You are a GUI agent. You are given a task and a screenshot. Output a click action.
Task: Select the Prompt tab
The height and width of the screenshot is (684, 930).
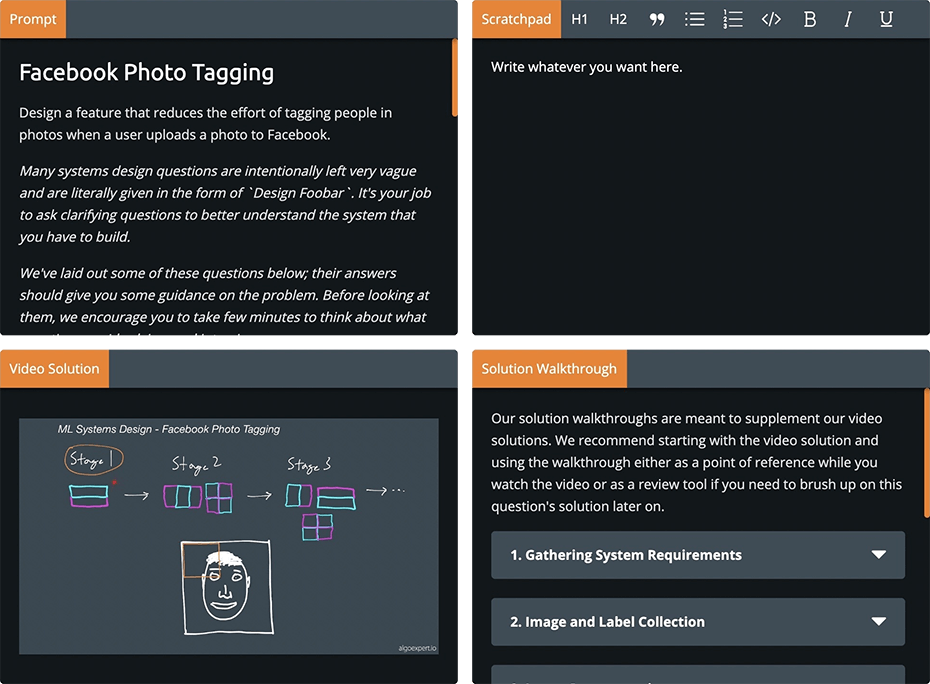point(33,19)
